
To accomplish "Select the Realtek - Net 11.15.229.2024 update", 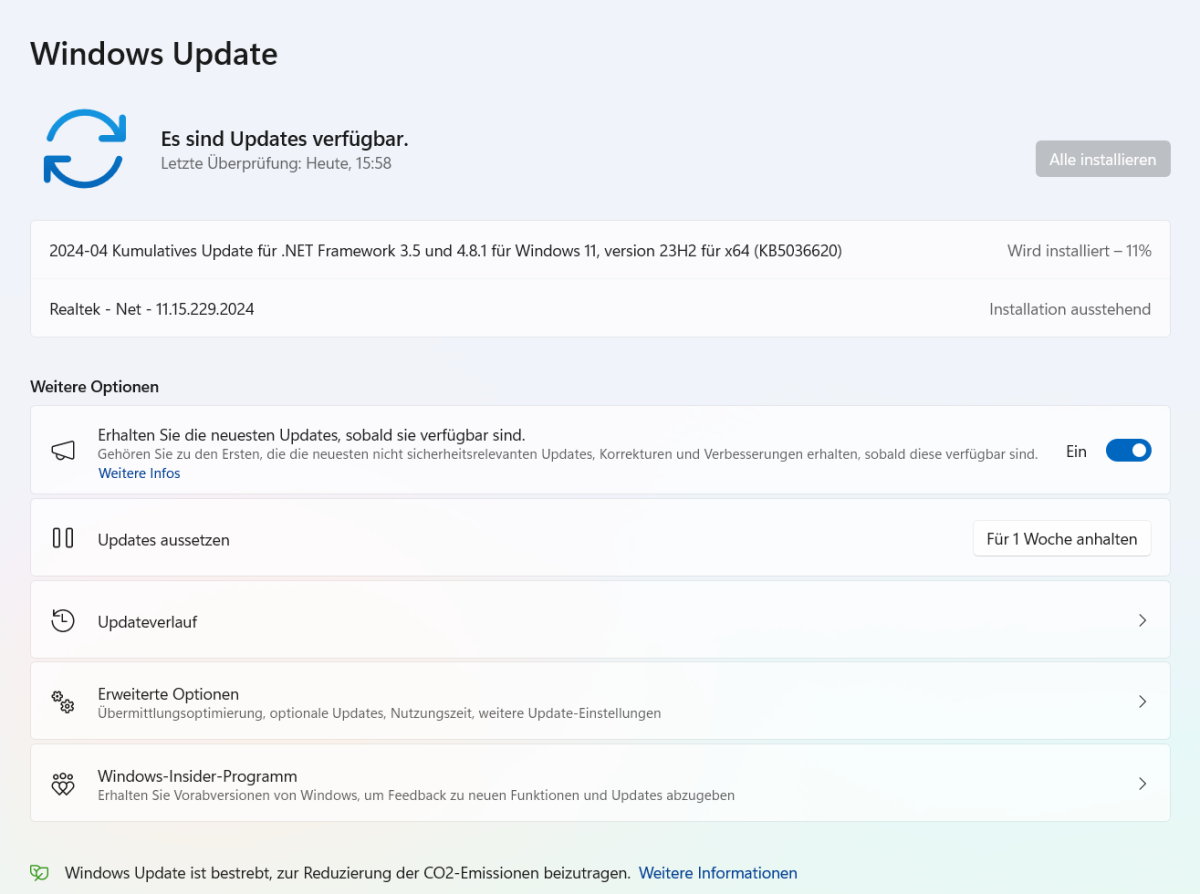I will pos(600,309).
